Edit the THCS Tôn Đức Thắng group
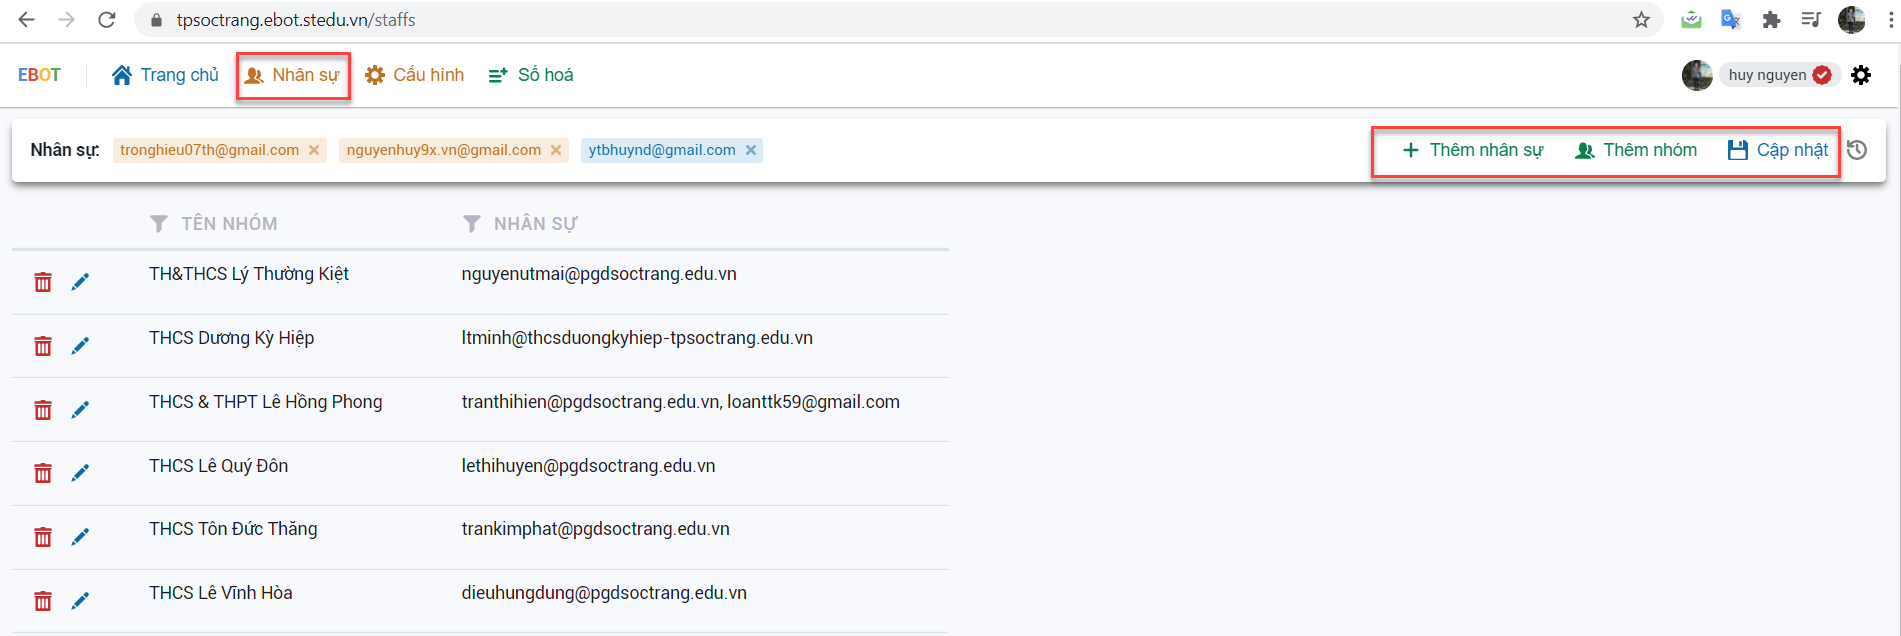 click(80, 537)
